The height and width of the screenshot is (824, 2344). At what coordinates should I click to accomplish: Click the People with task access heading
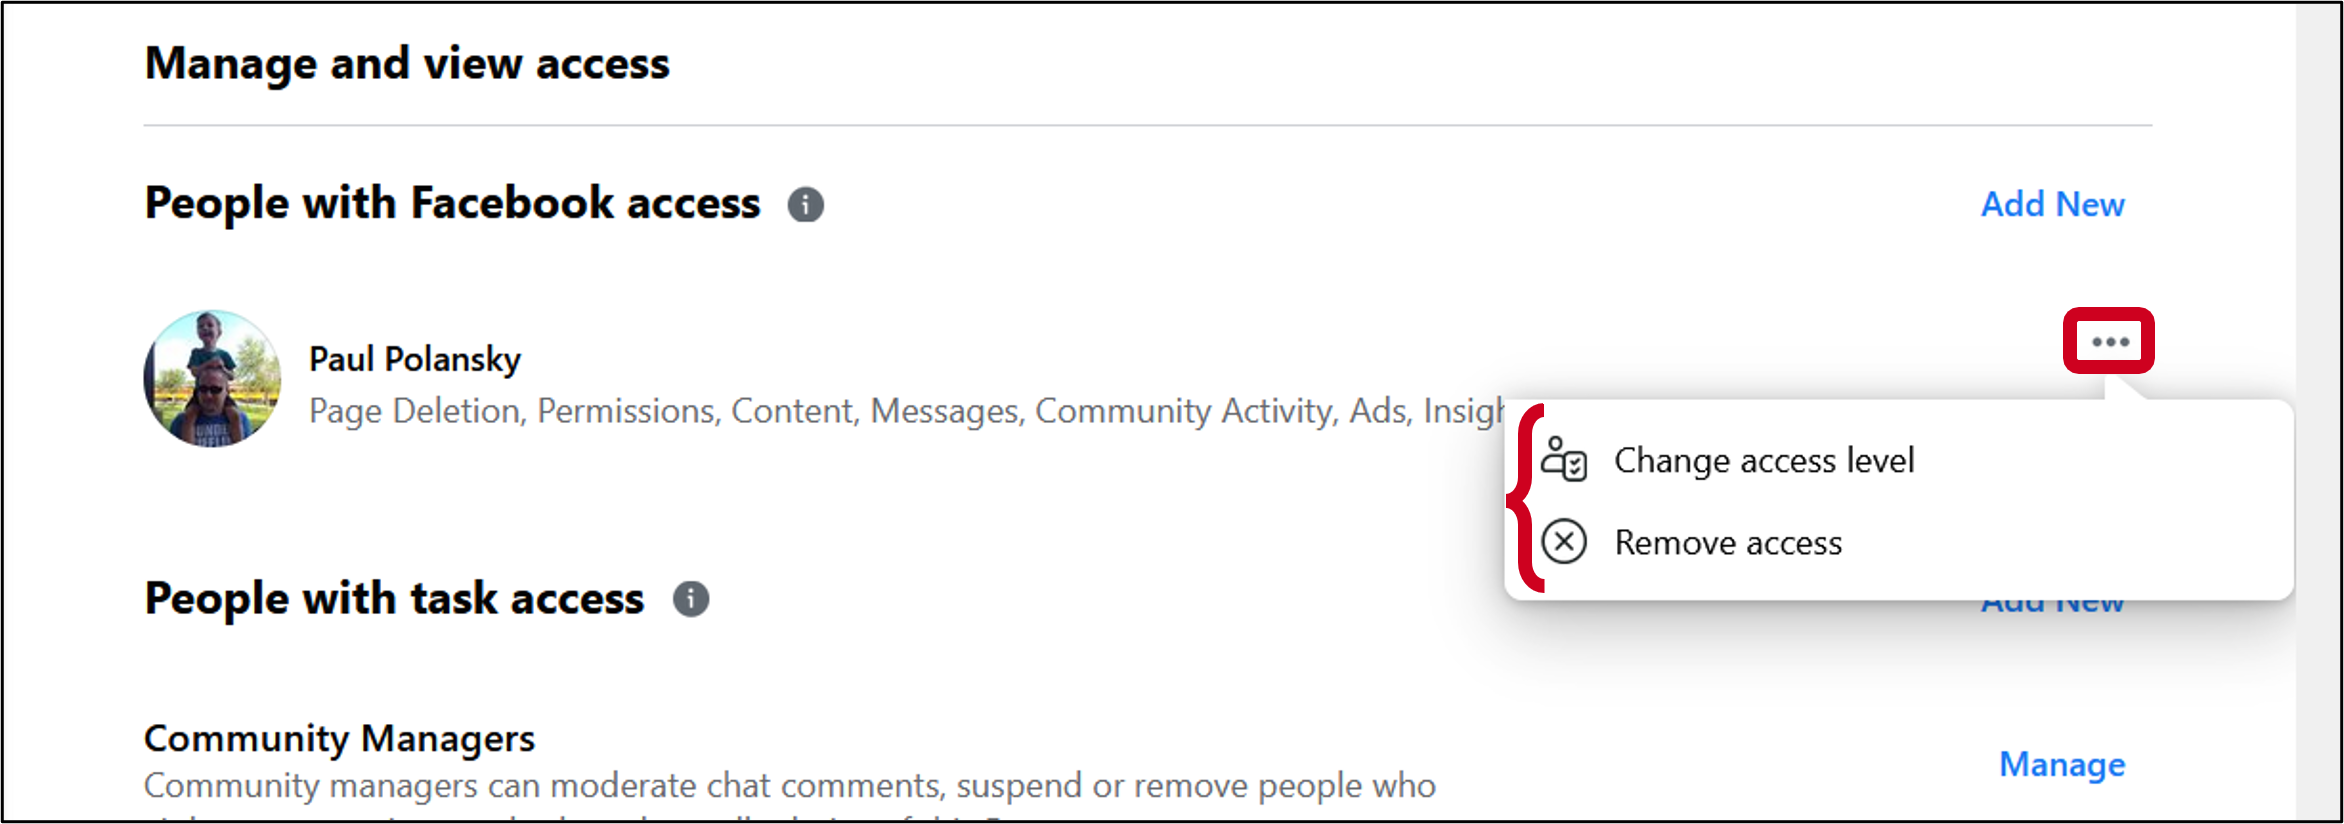click(x=394, y=599)
